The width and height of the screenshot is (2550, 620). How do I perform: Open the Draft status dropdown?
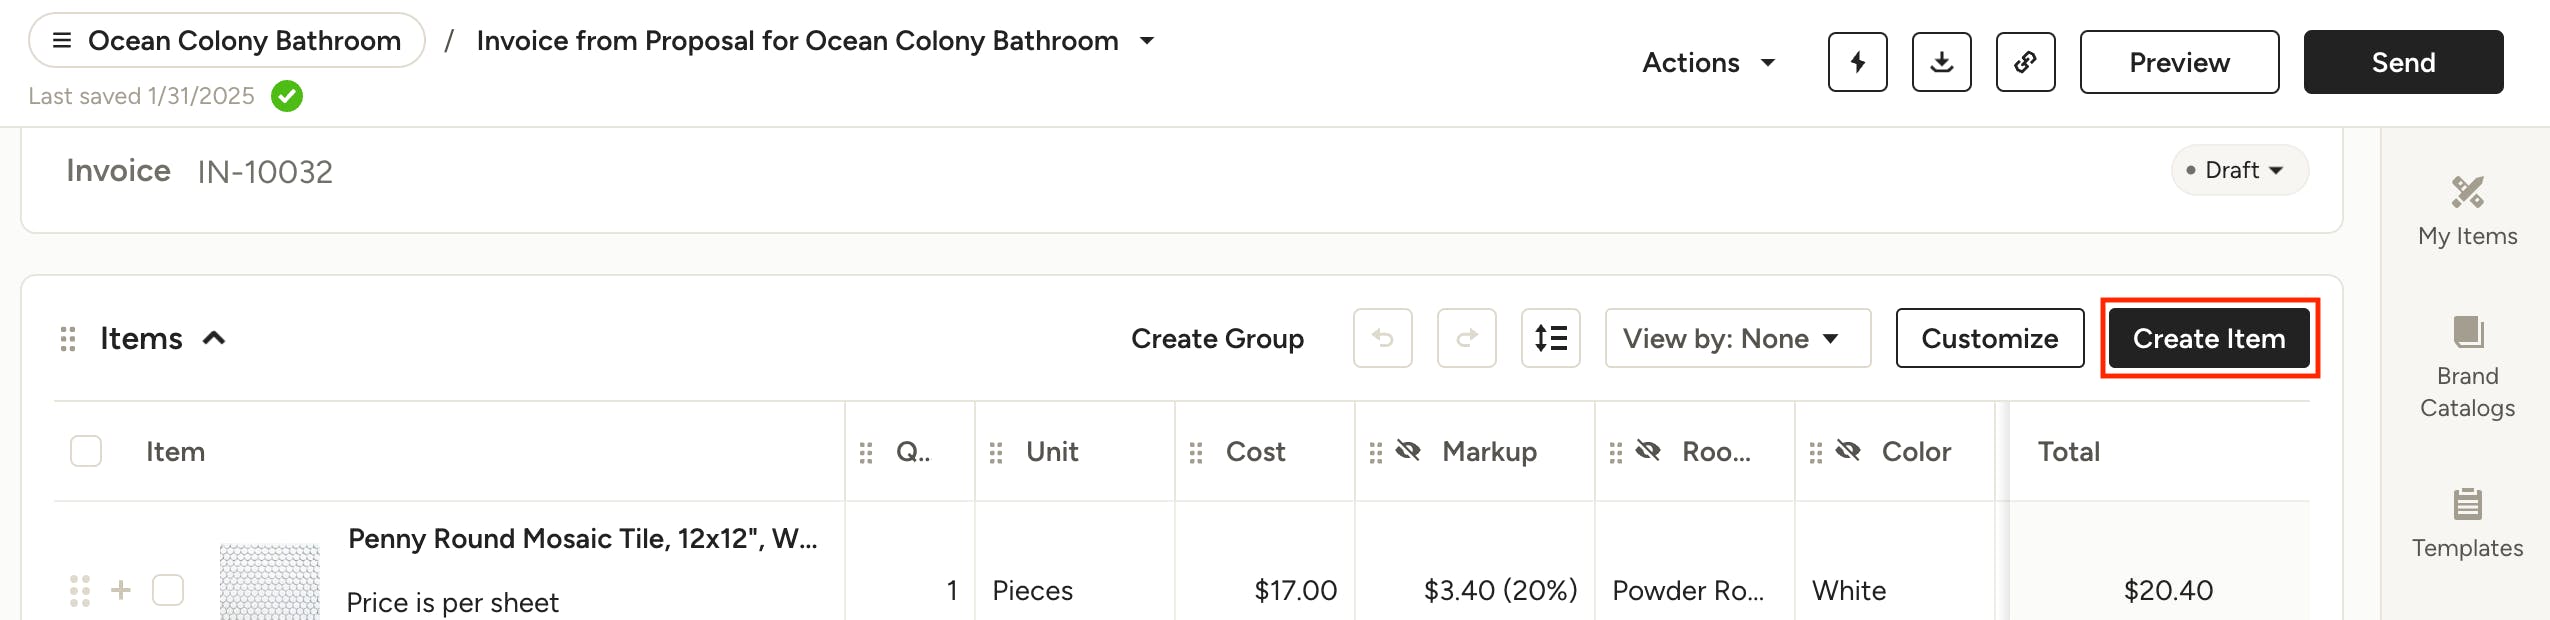2239,170
